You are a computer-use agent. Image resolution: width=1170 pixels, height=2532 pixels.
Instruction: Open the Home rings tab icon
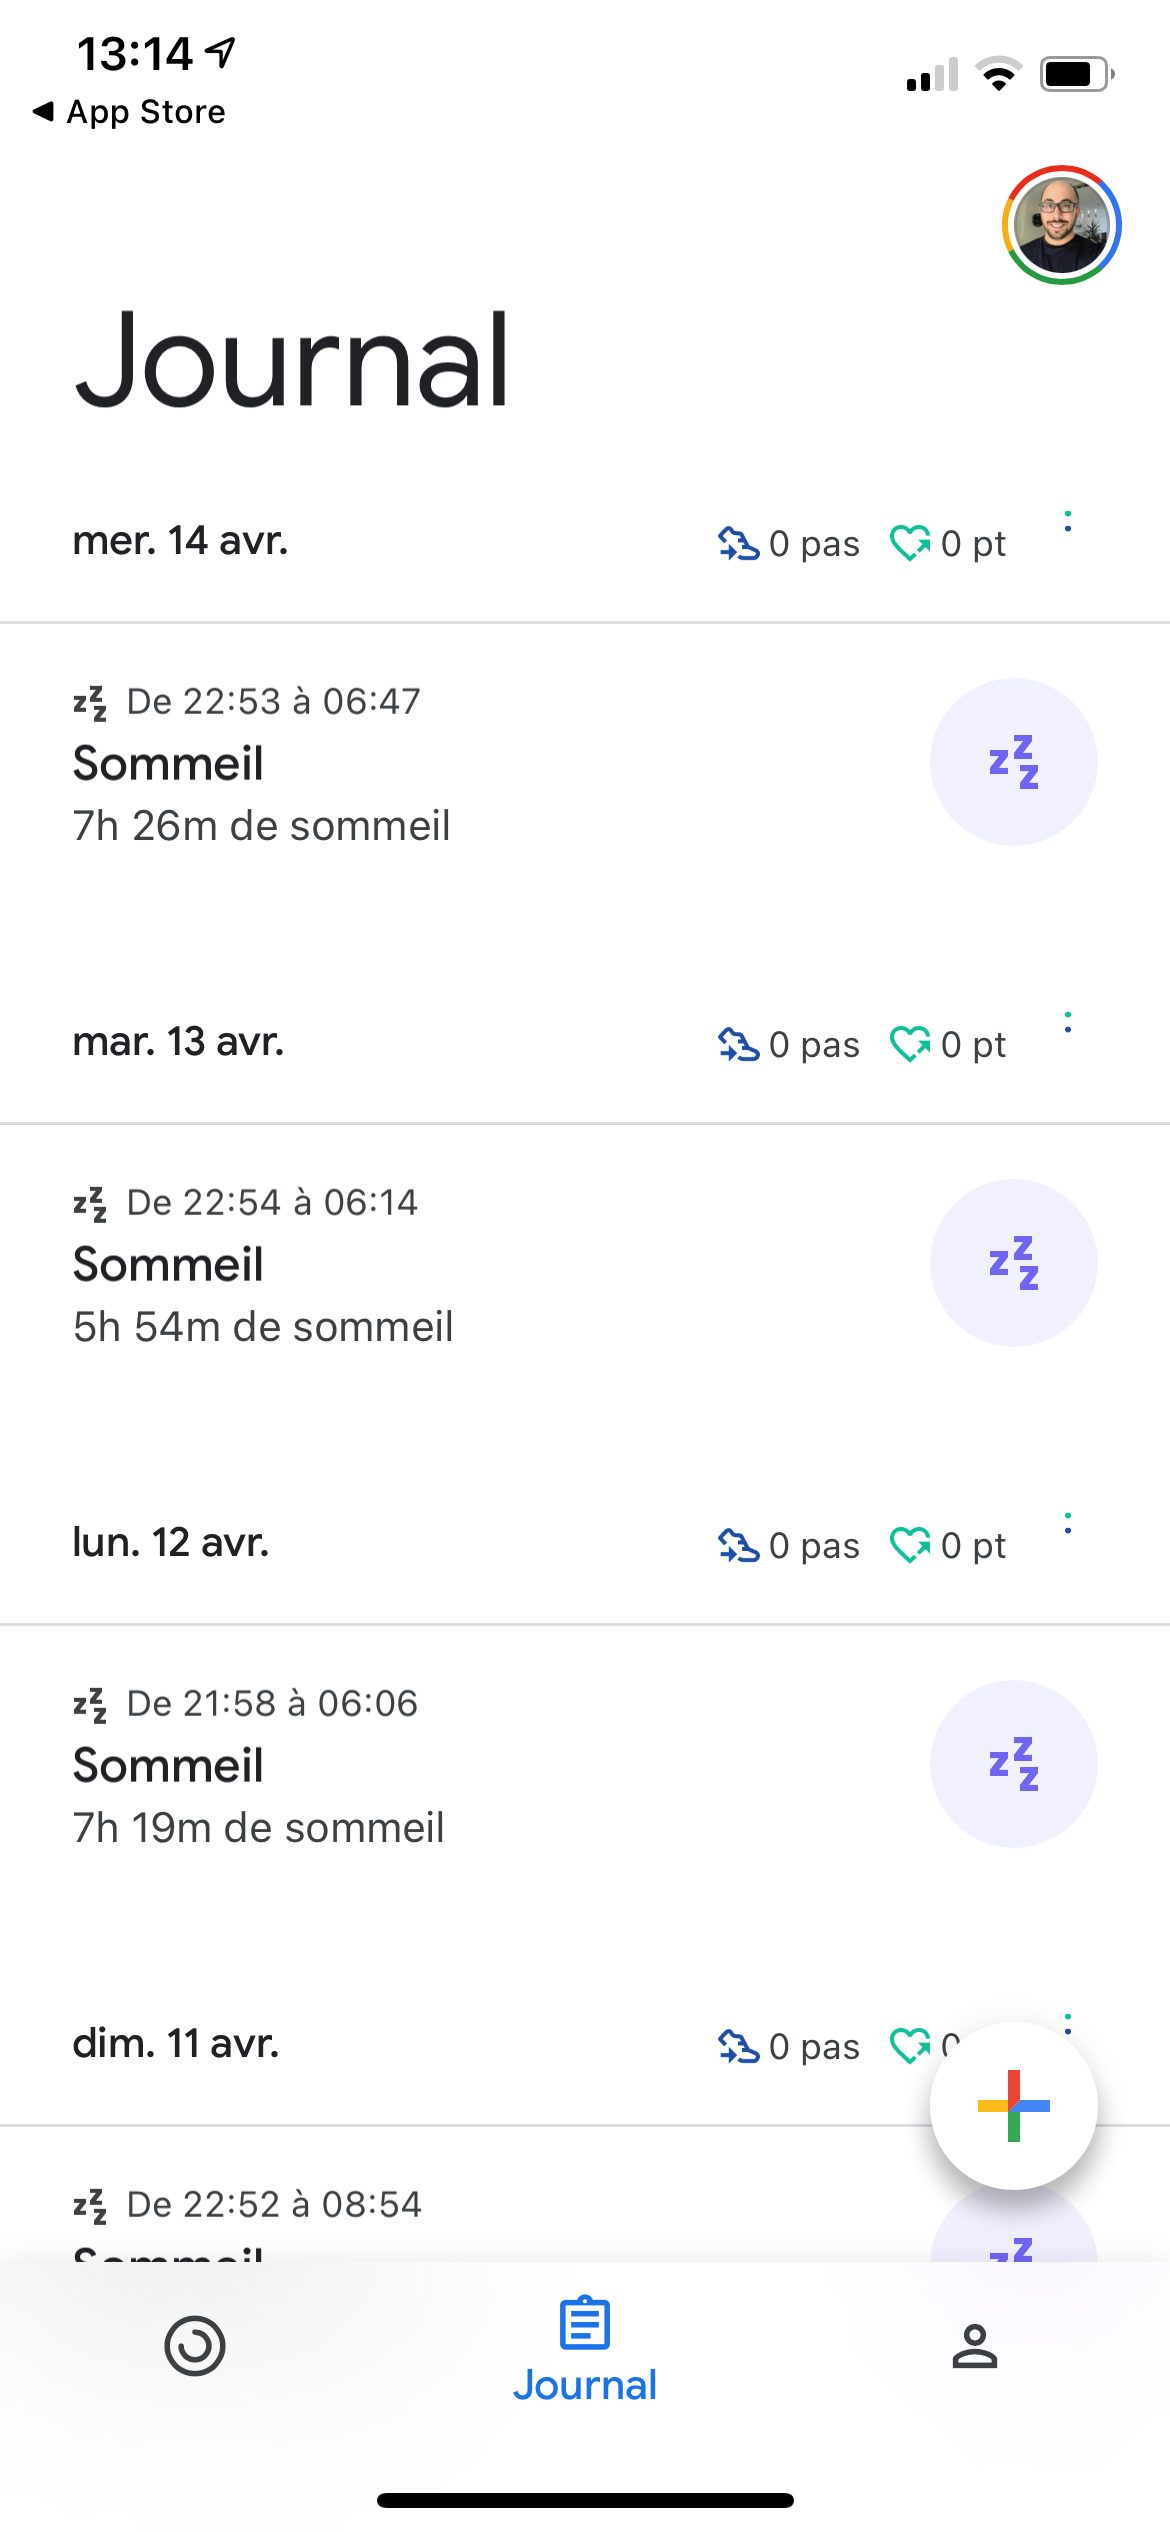195,2345
